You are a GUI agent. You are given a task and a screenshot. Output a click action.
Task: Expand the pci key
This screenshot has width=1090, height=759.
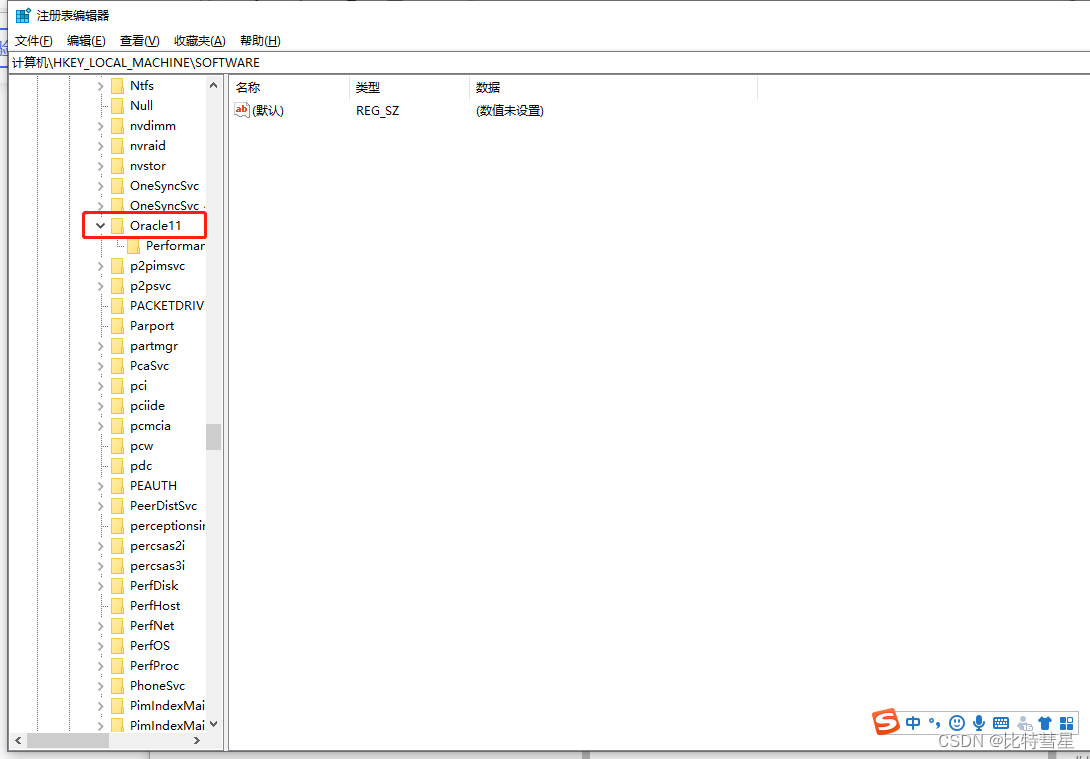click(100, 386)
